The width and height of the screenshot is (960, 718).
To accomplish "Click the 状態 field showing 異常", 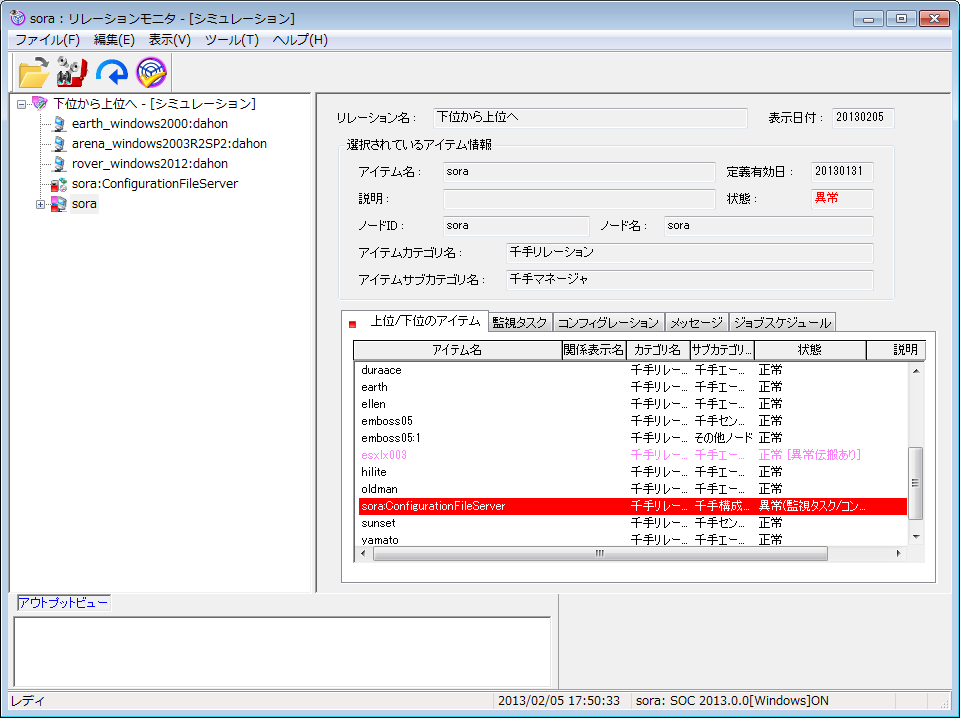I will tap(842, 199).
